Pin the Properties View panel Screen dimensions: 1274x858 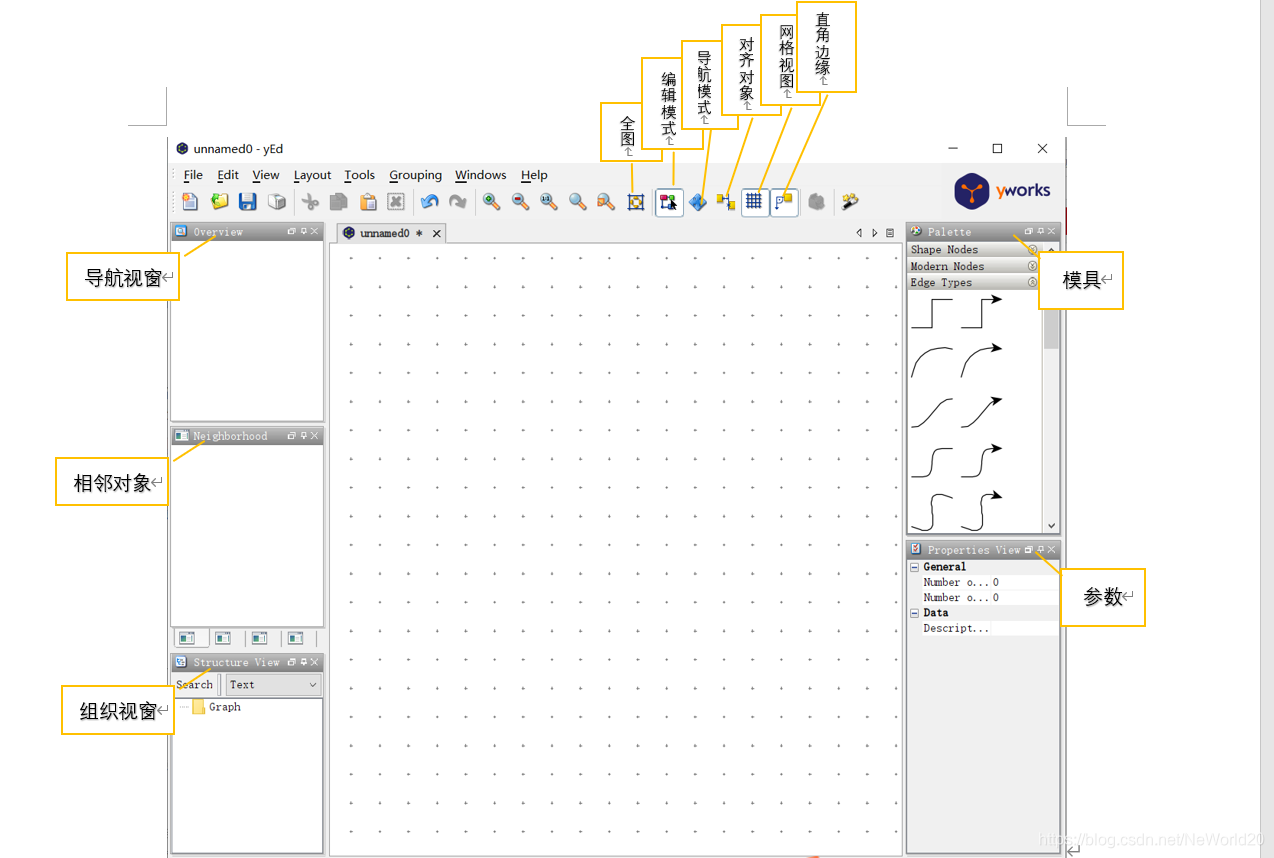click(1040, 550)
